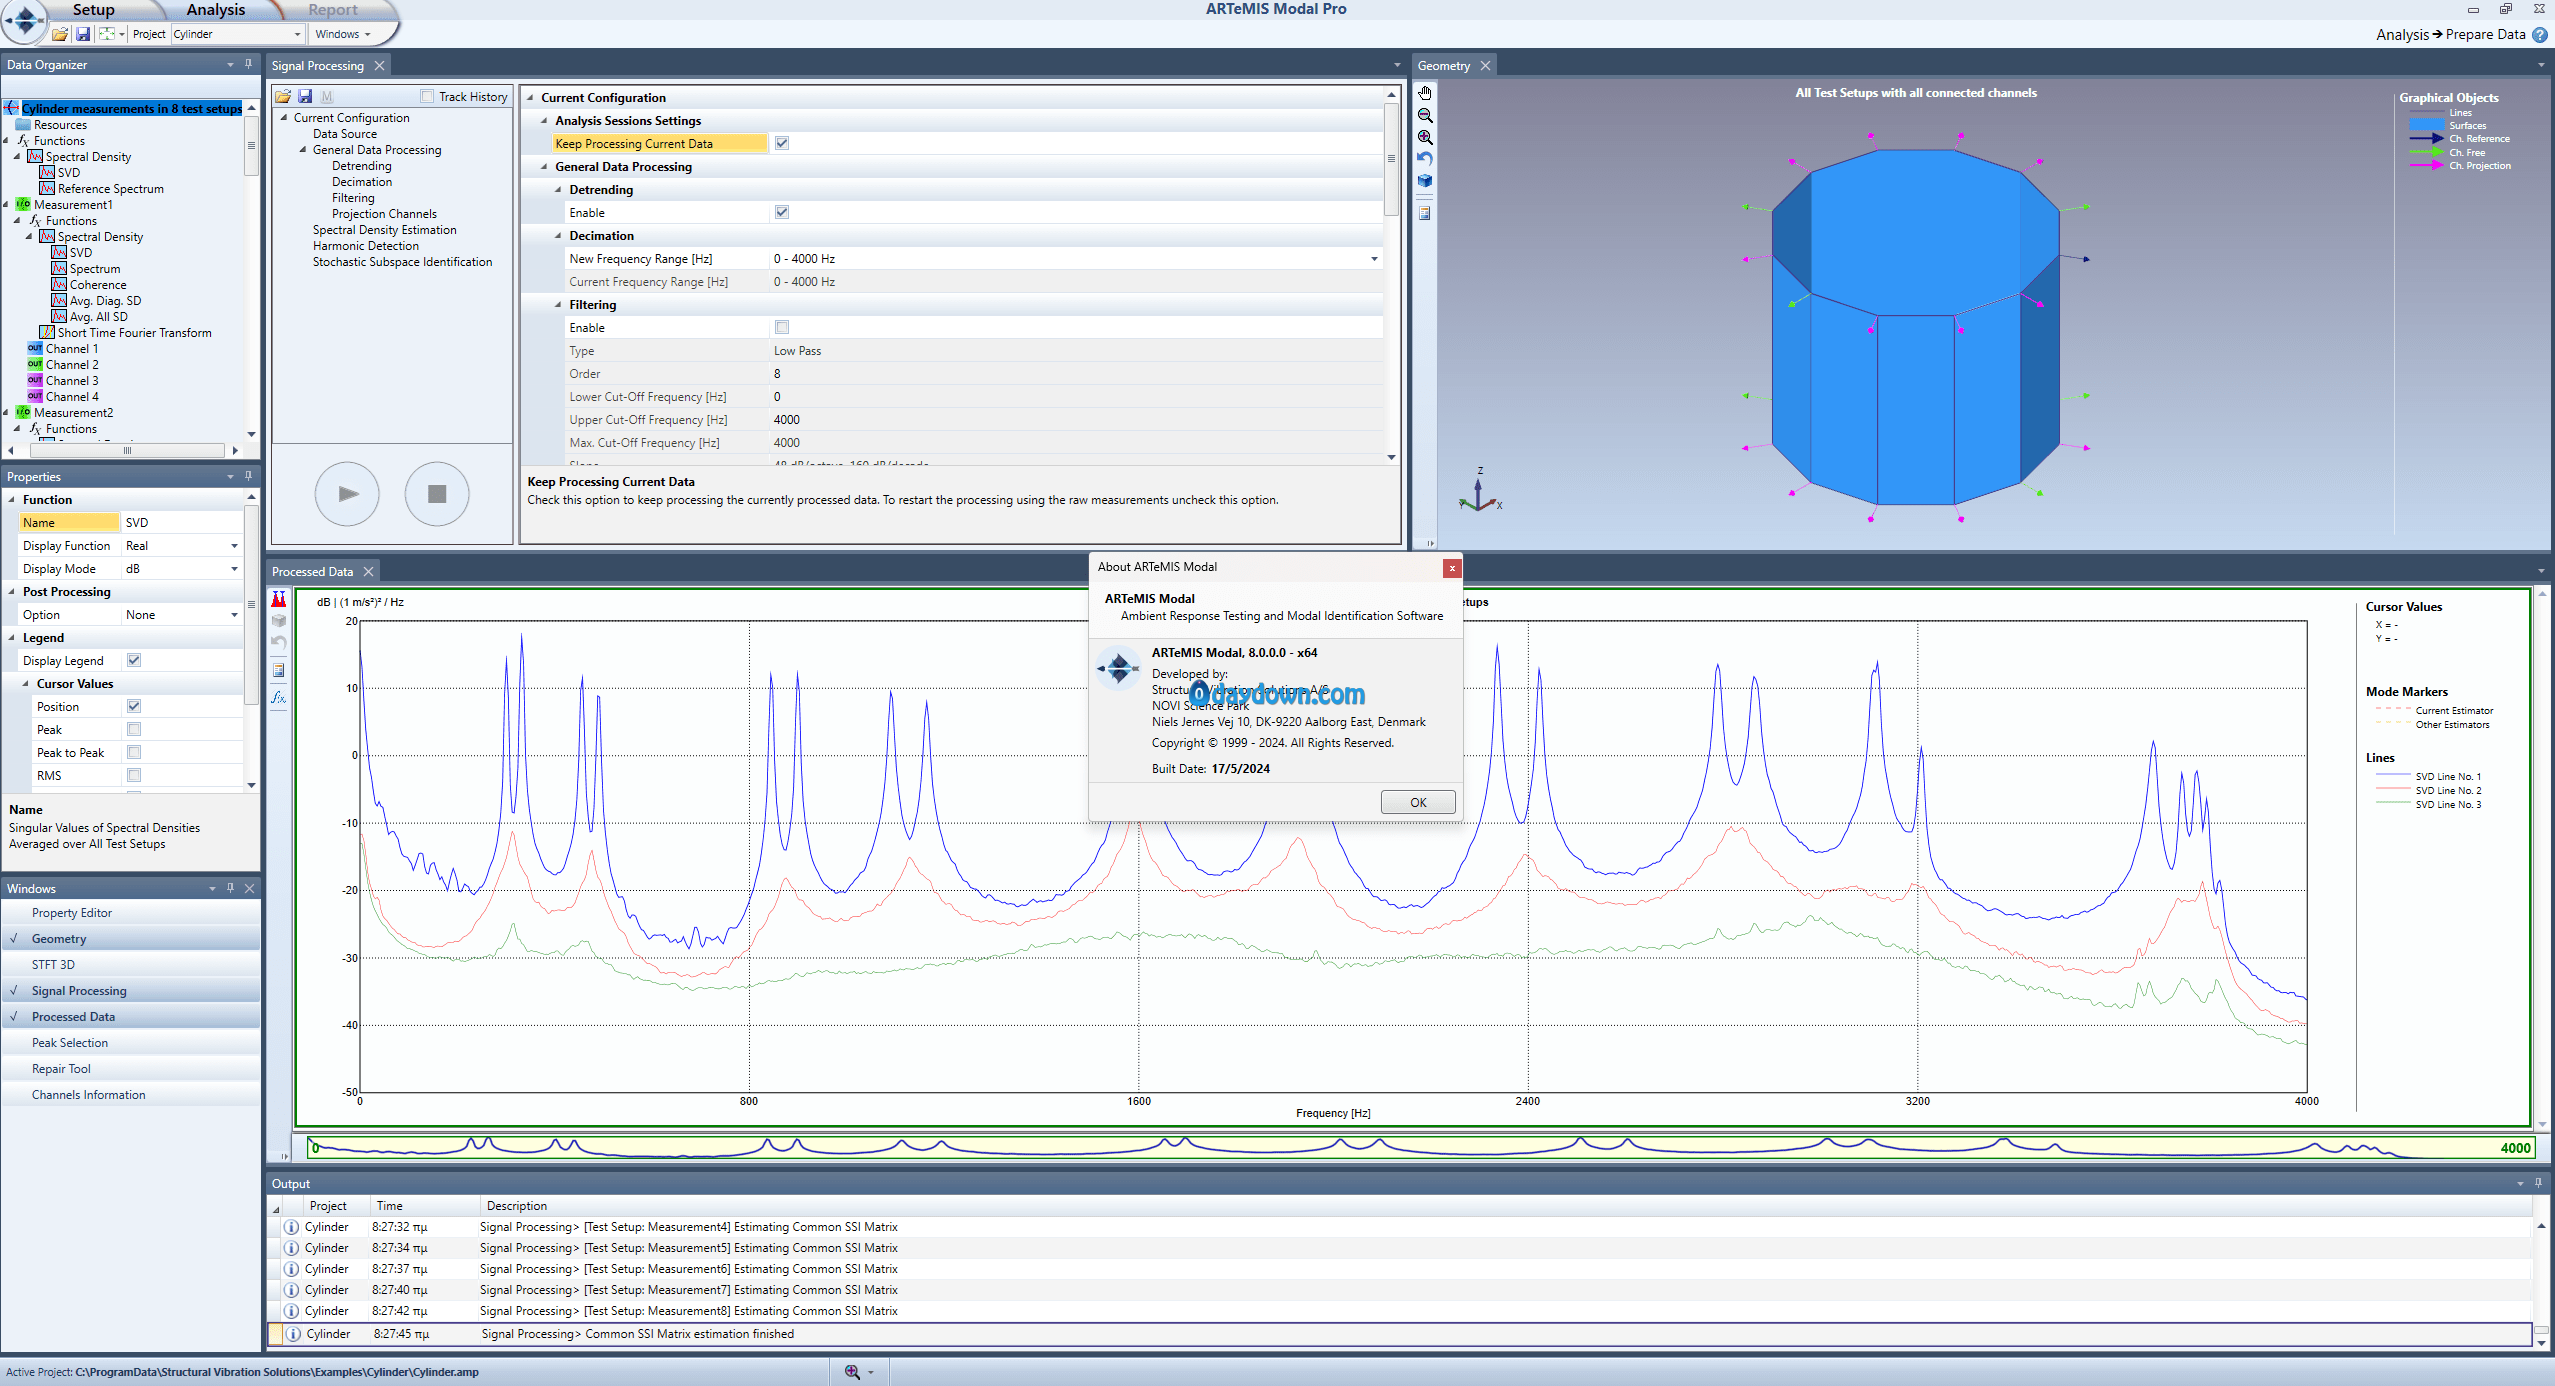This screenshot has height=1386, width=2555.
Task: Zoom out in the Geometry view
Action: pyautogui.click(x=1425, y=115)
